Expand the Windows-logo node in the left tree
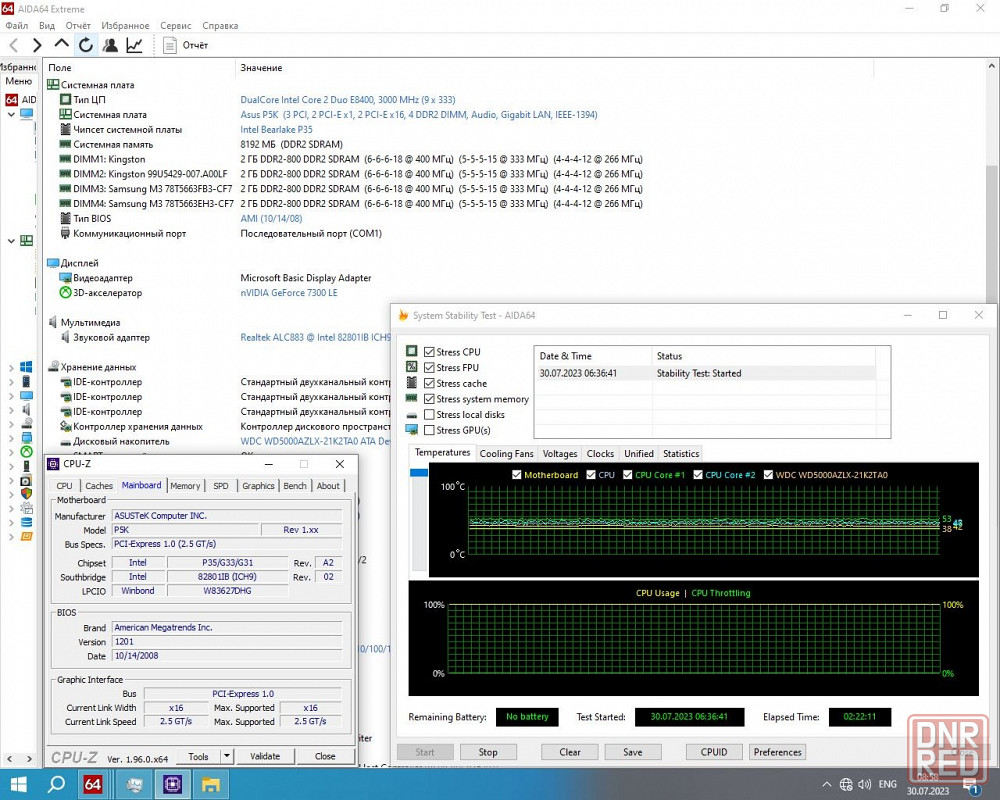 point(11,367)
